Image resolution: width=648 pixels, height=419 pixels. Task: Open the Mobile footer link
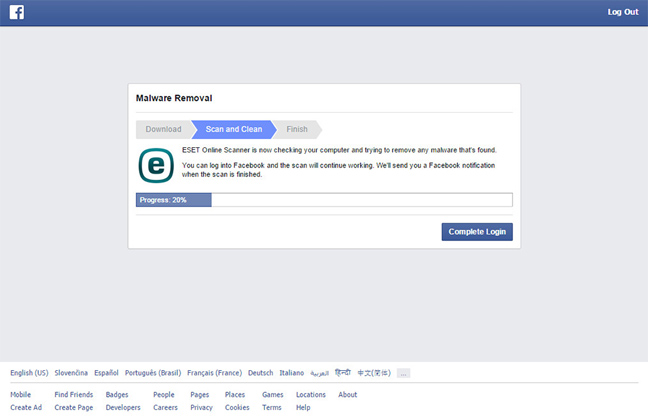click(21, 395)
